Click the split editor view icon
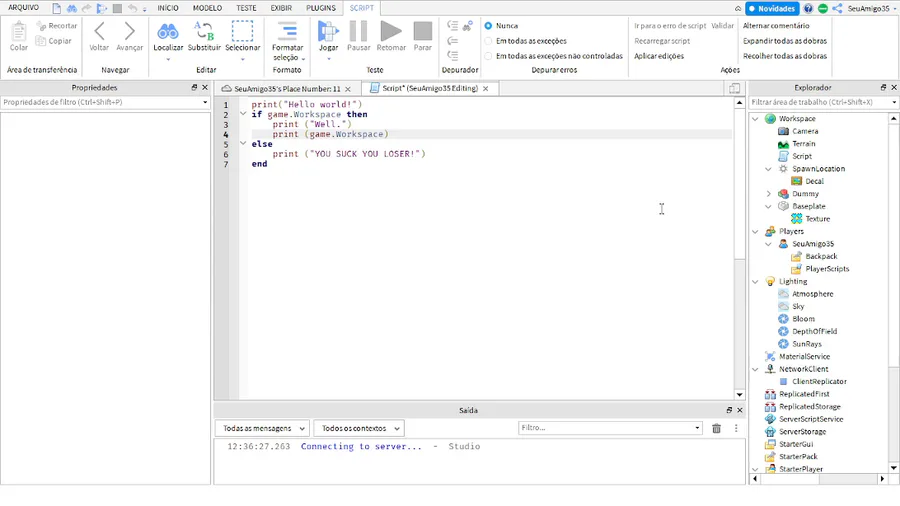The image size is (900, 506). click(734, 88)
